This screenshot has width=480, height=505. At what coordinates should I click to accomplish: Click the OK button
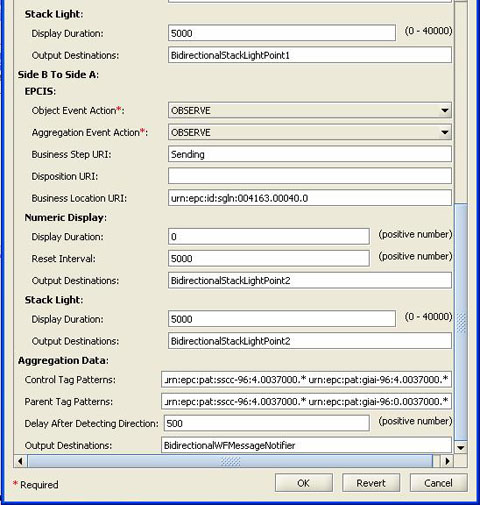click(x=304, y=483)
